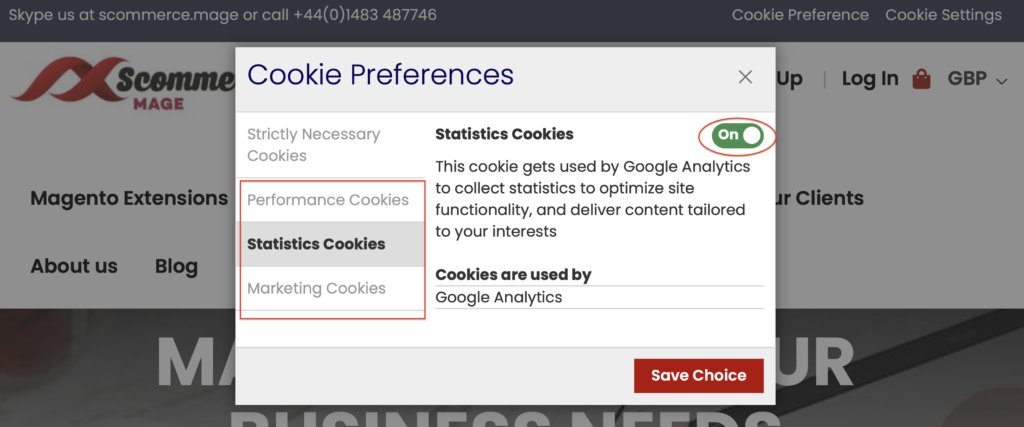Click the partially hidden Sign Up link

789,79
